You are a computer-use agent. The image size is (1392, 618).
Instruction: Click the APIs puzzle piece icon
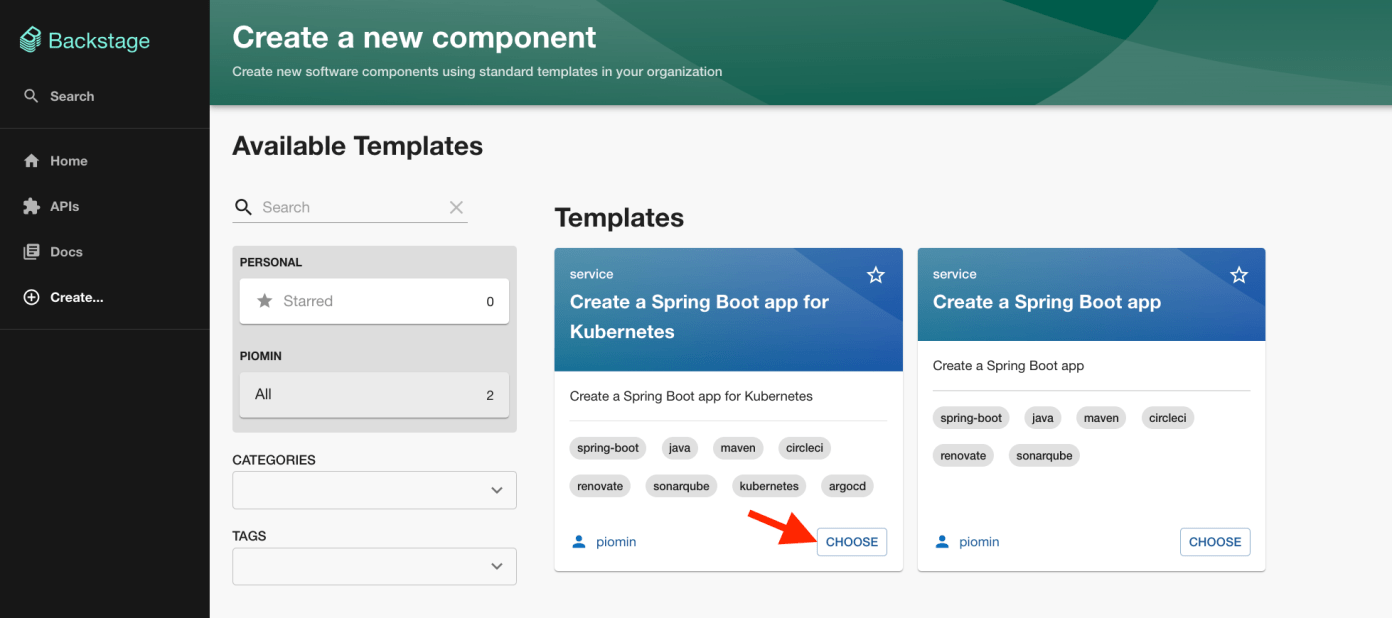coord(31,206)
